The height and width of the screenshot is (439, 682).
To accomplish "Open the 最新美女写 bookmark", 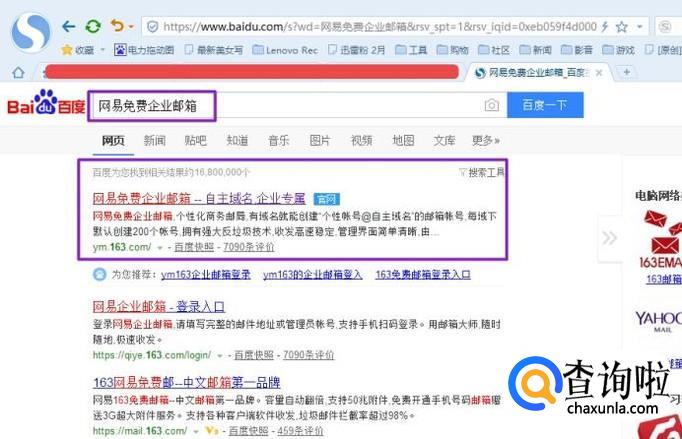I will (x=214, y=50).
